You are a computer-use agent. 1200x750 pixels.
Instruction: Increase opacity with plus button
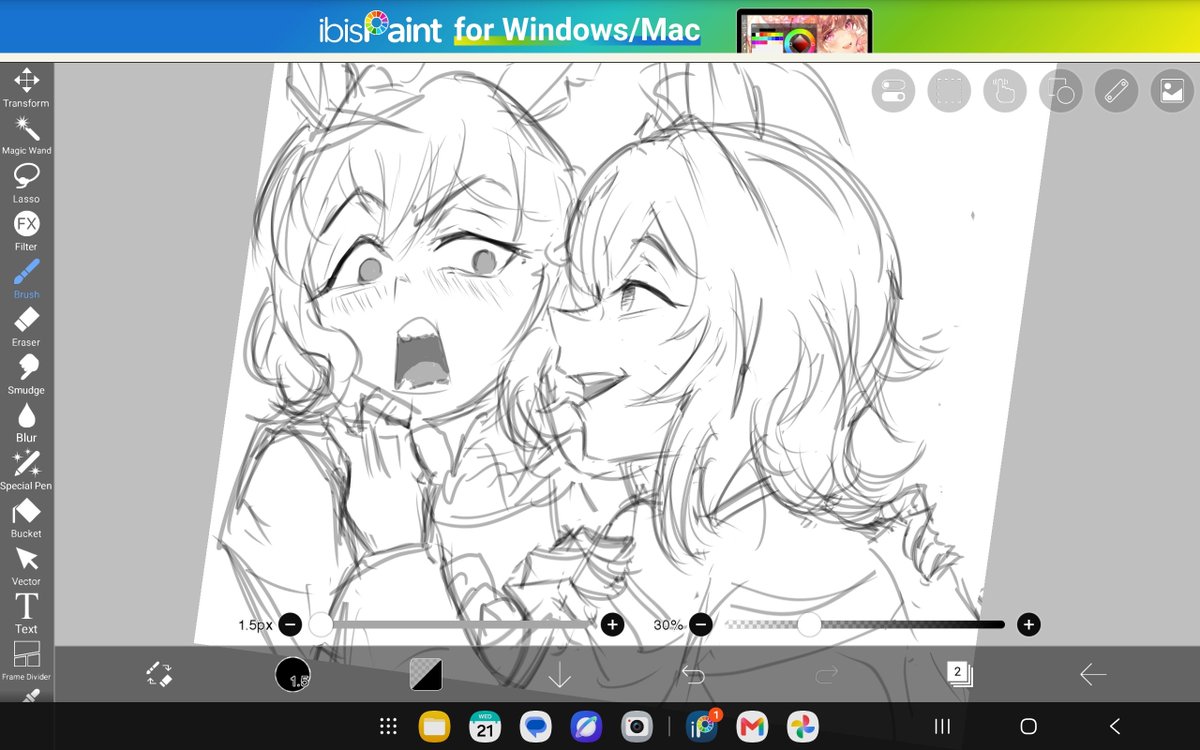[x=1028, y=625]
